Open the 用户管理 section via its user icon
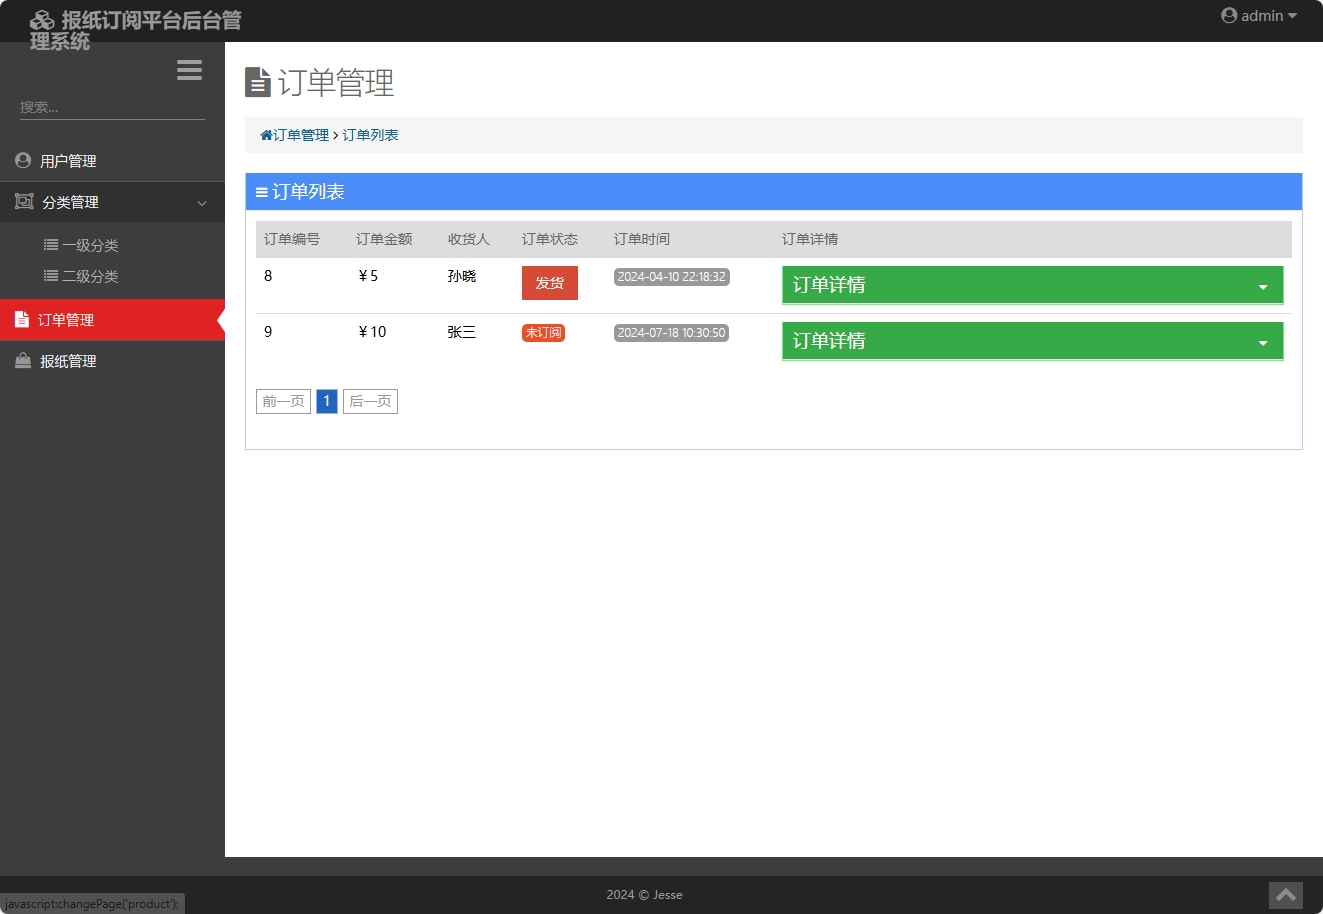 [x=22, y=160]
